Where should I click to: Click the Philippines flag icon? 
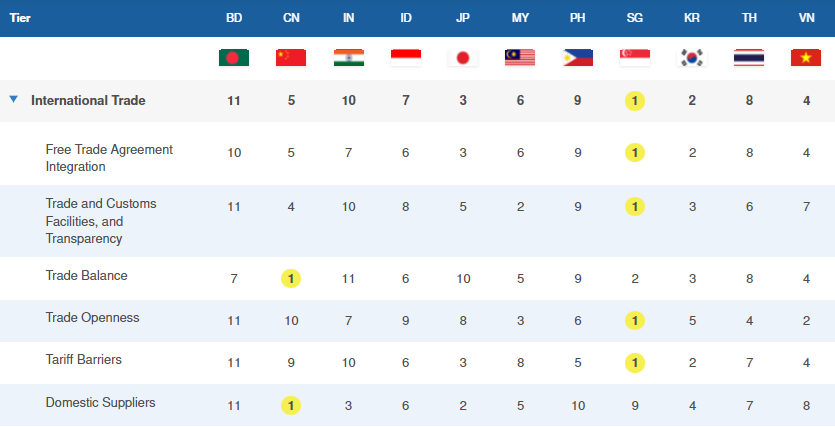coord(577,58)
